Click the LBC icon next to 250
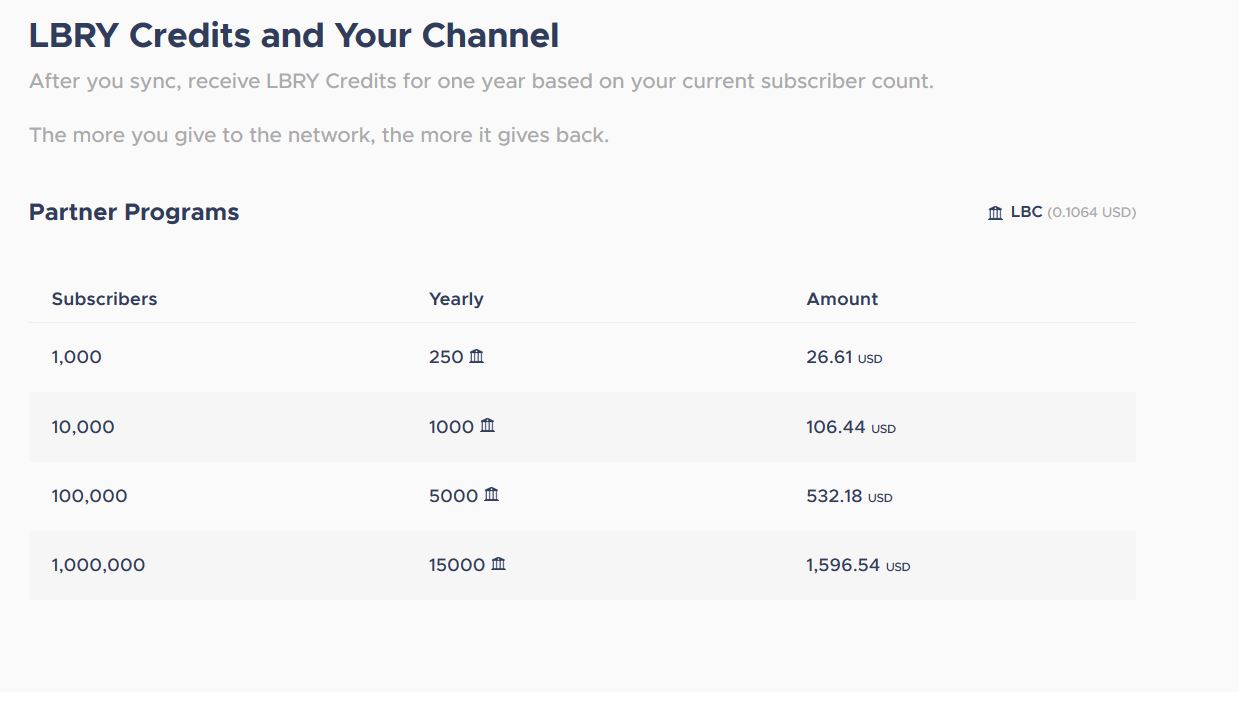This screenshot has width=1239, height=721. pyautogui.click(x=476, y=356)
